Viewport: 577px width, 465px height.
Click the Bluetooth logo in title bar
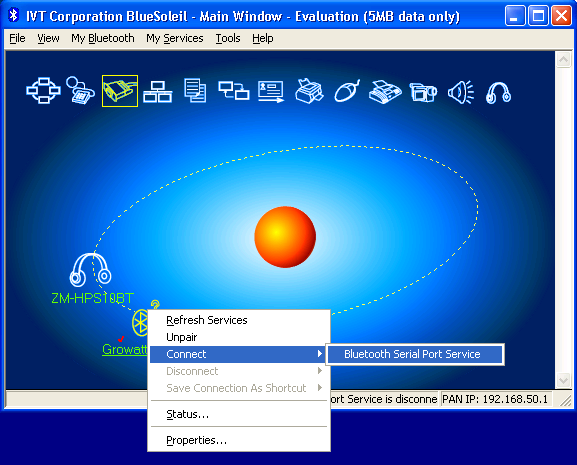pos(14,15)
